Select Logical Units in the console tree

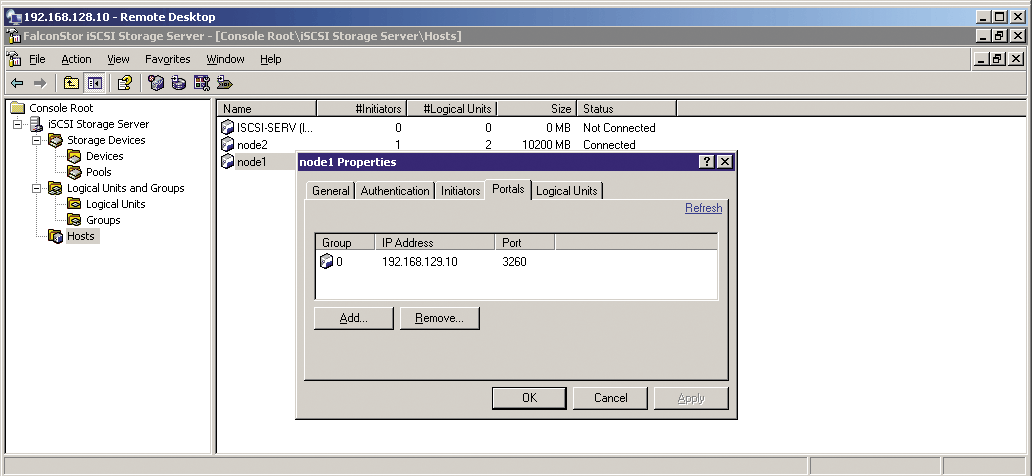coord(116,204)
